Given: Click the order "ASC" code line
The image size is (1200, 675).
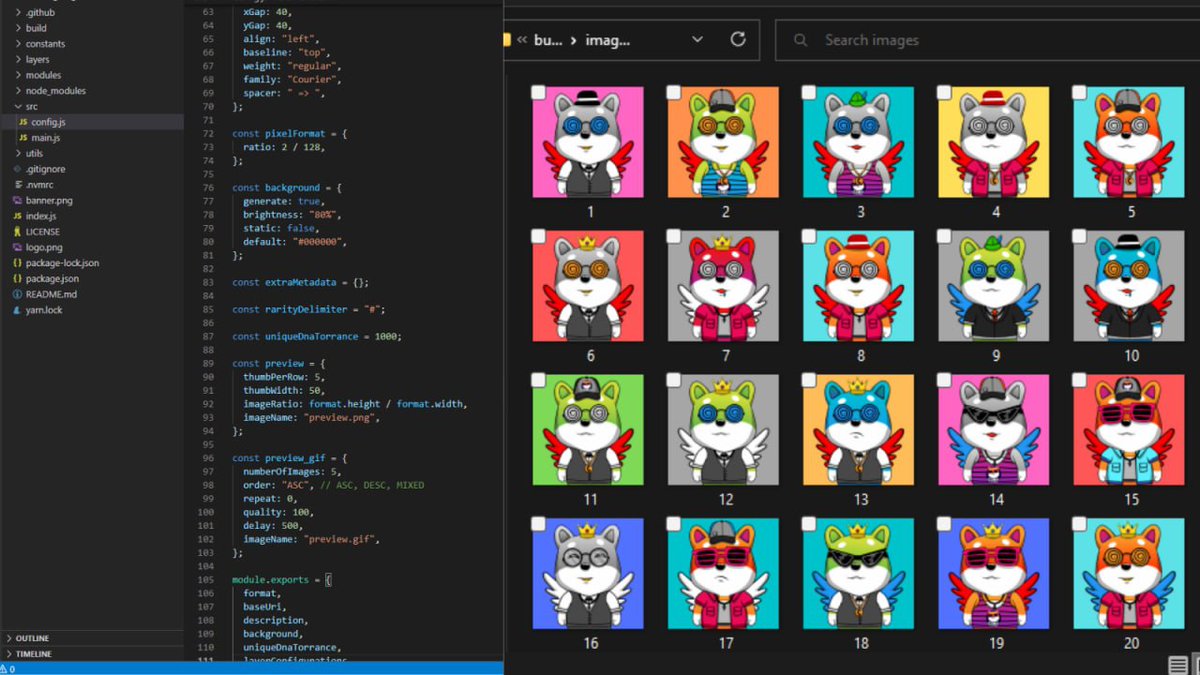Looking at the screenshot, I should coord(334,485).
